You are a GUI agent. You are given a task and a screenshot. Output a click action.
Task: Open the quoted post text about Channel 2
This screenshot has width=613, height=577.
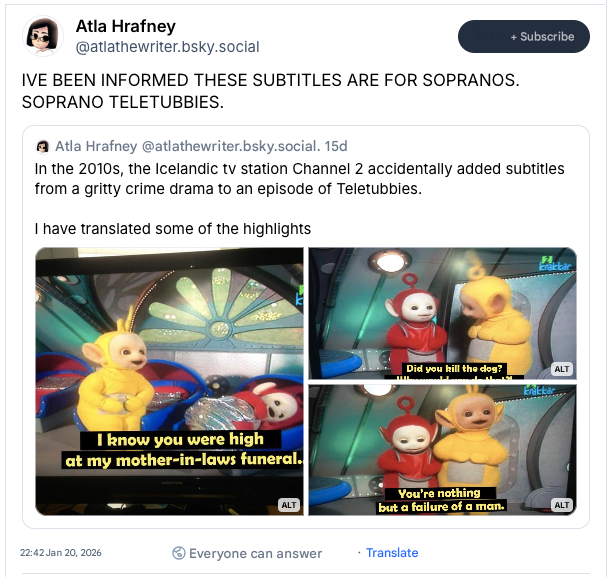[299, 179]
